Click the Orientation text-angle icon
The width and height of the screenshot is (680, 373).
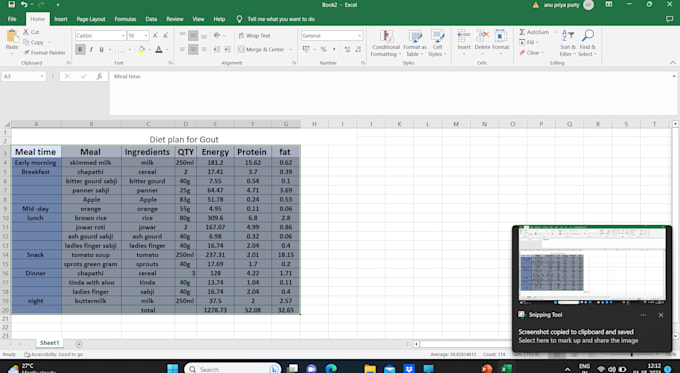(217, 35)
